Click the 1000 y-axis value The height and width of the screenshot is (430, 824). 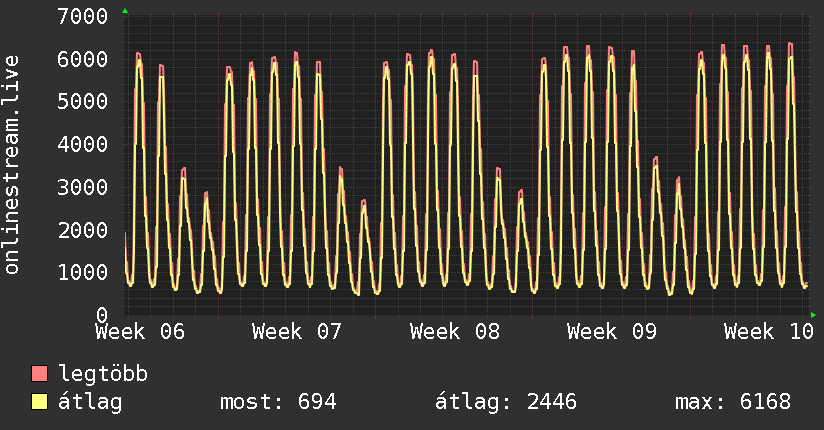(x=83, y=272)
